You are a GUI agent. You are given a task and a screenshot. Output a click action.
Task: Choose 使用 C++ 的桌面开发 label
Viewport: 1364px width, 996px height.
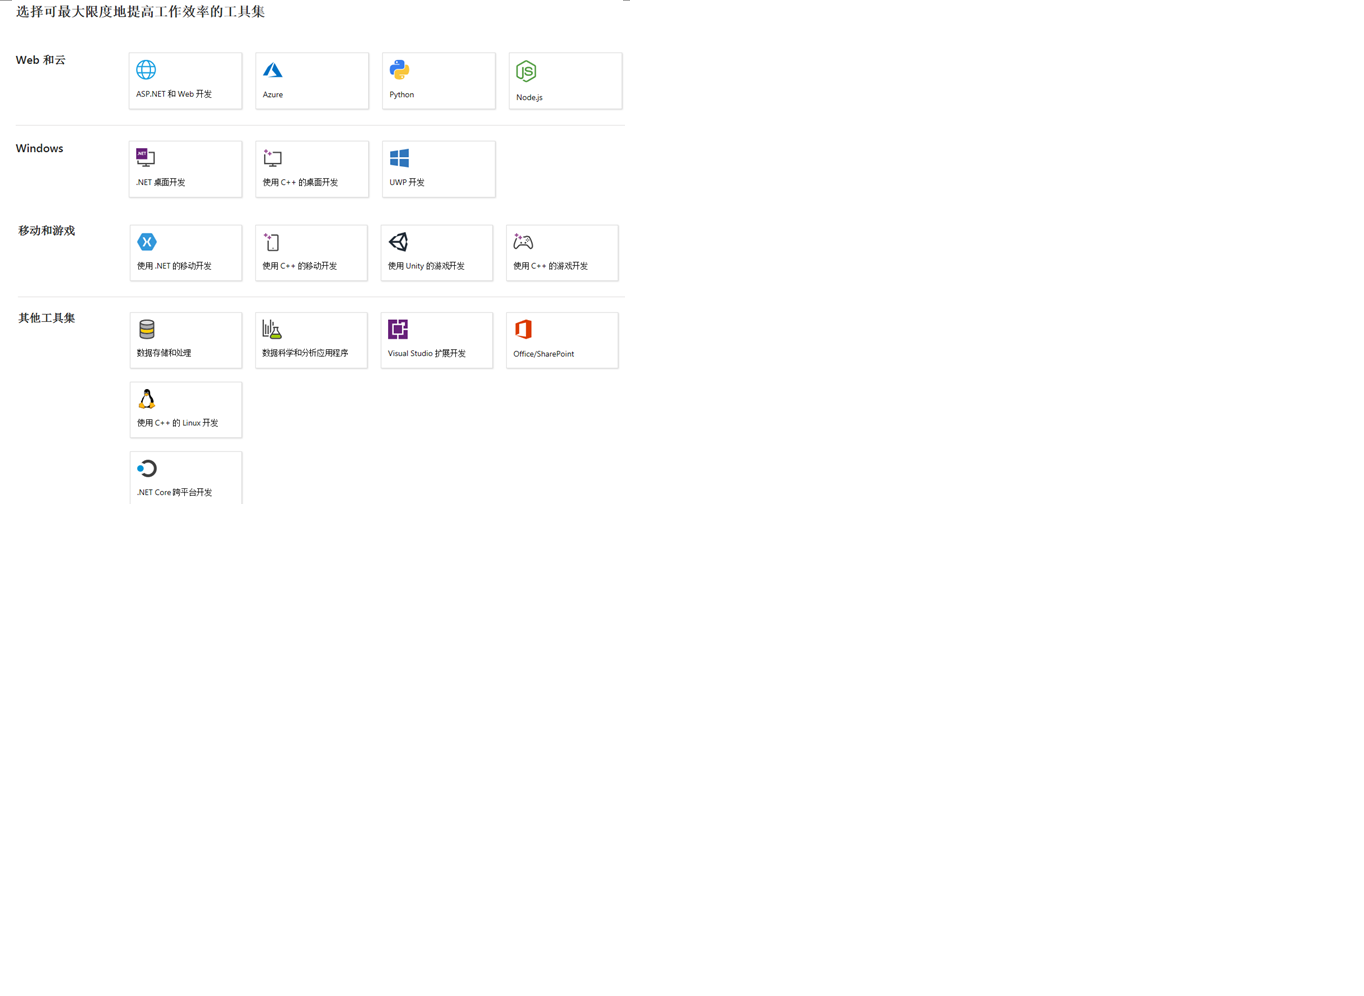point(300,183)
